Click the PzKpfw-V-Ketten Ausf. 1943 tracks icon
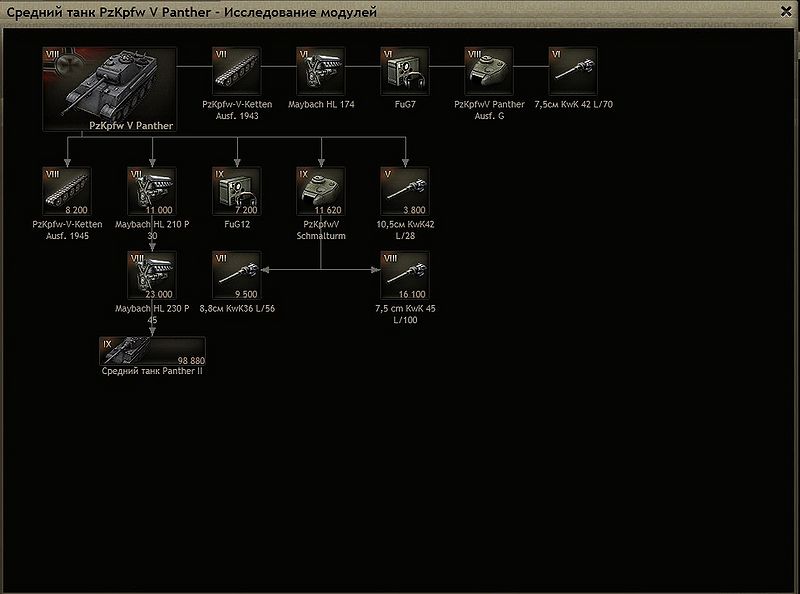The width and height of the screenshot is (800, 594). (237, 71)
